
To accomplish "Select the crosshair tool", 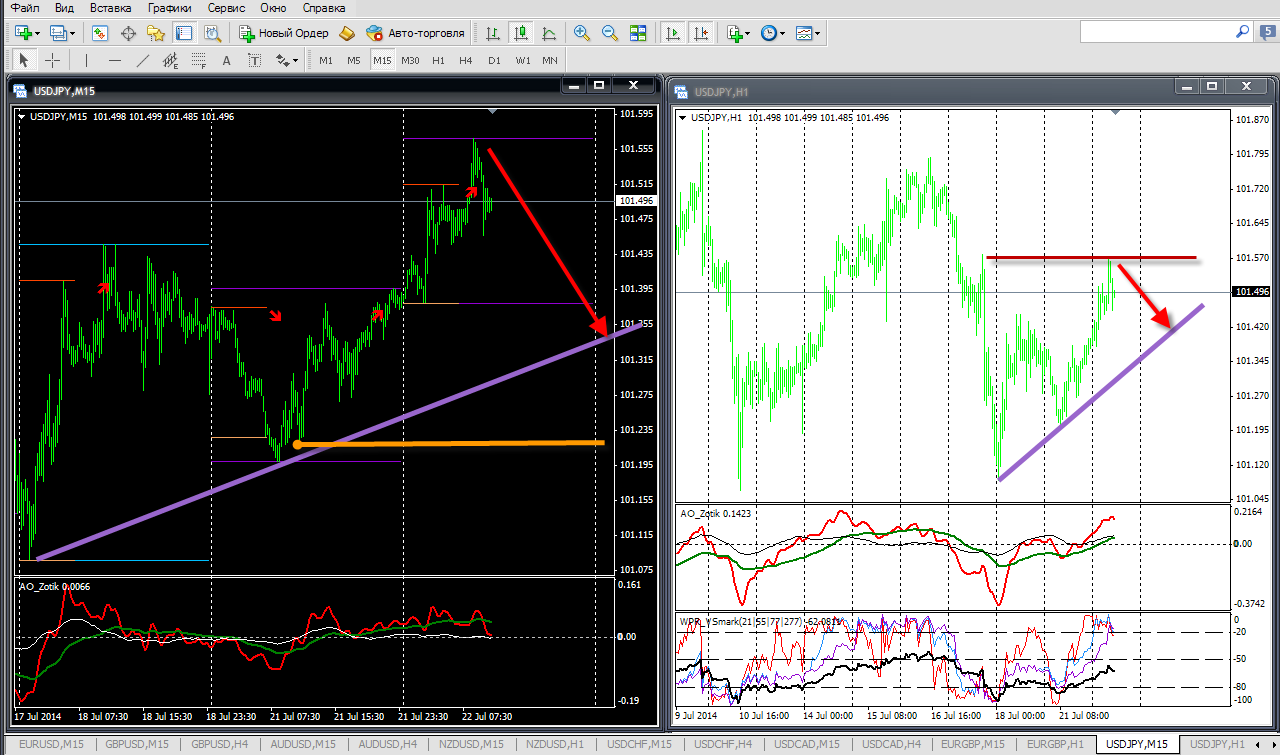I will tap(53, 60).
